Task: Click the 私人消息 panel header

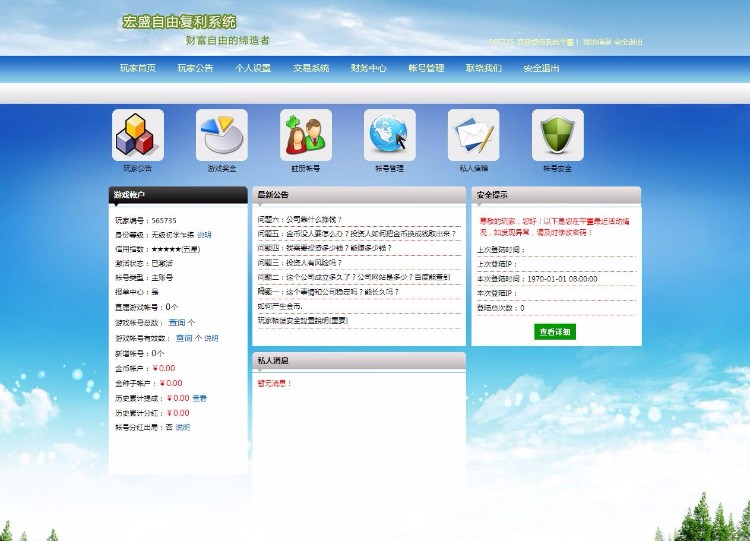Action: pos(359,361)
